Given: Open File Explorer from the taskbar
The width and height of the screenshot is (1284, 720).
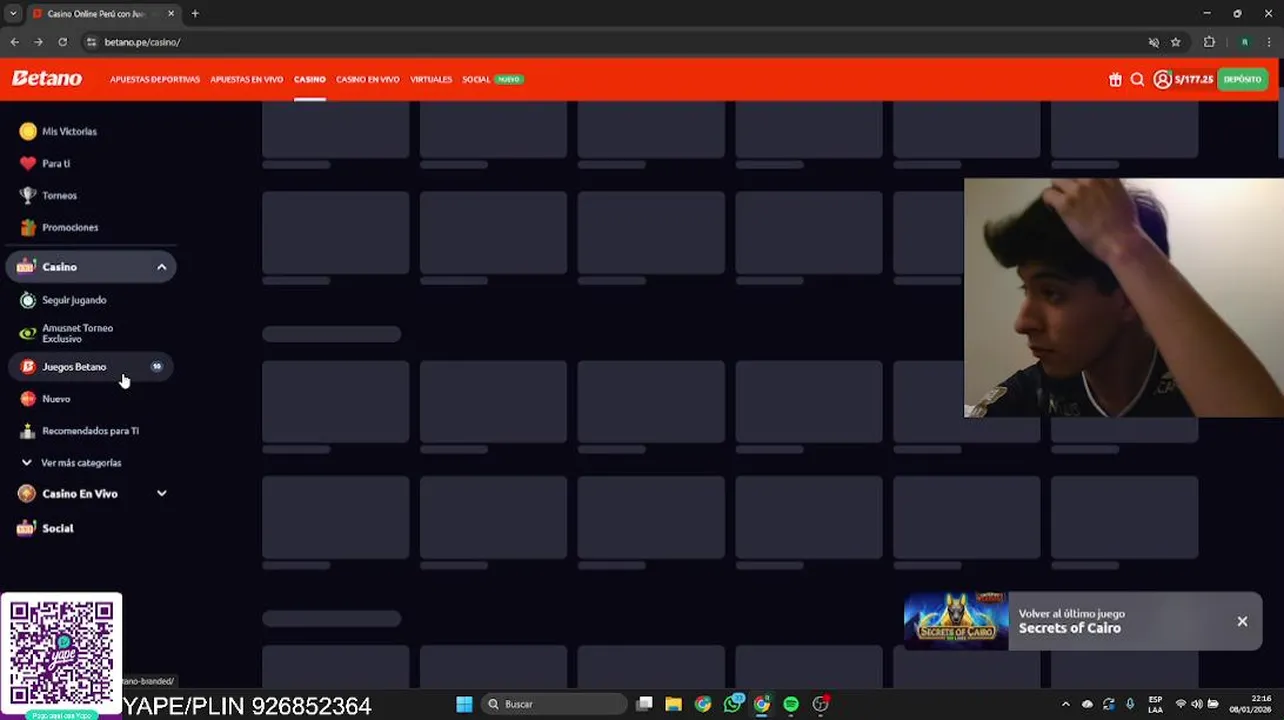Looking at the screenshot, I should point(674,704).
